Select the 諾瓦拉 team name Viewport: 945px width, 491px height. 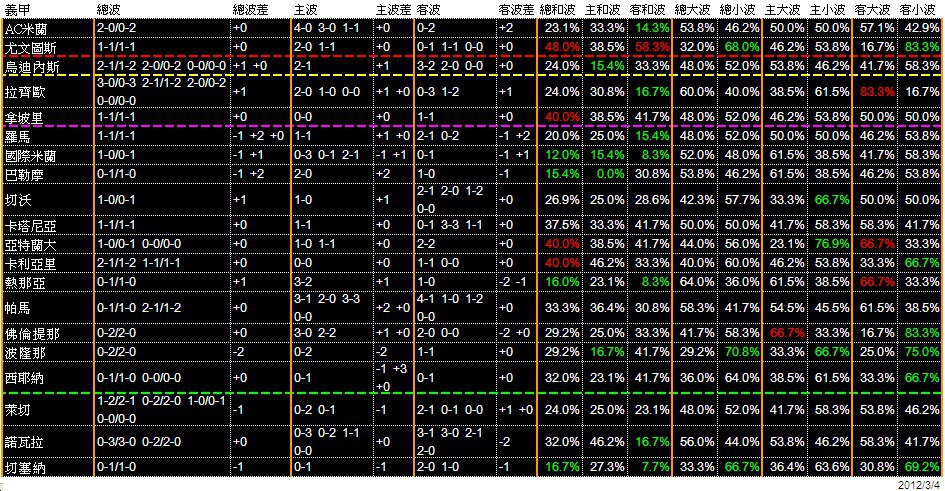click(x=24, y=442)
